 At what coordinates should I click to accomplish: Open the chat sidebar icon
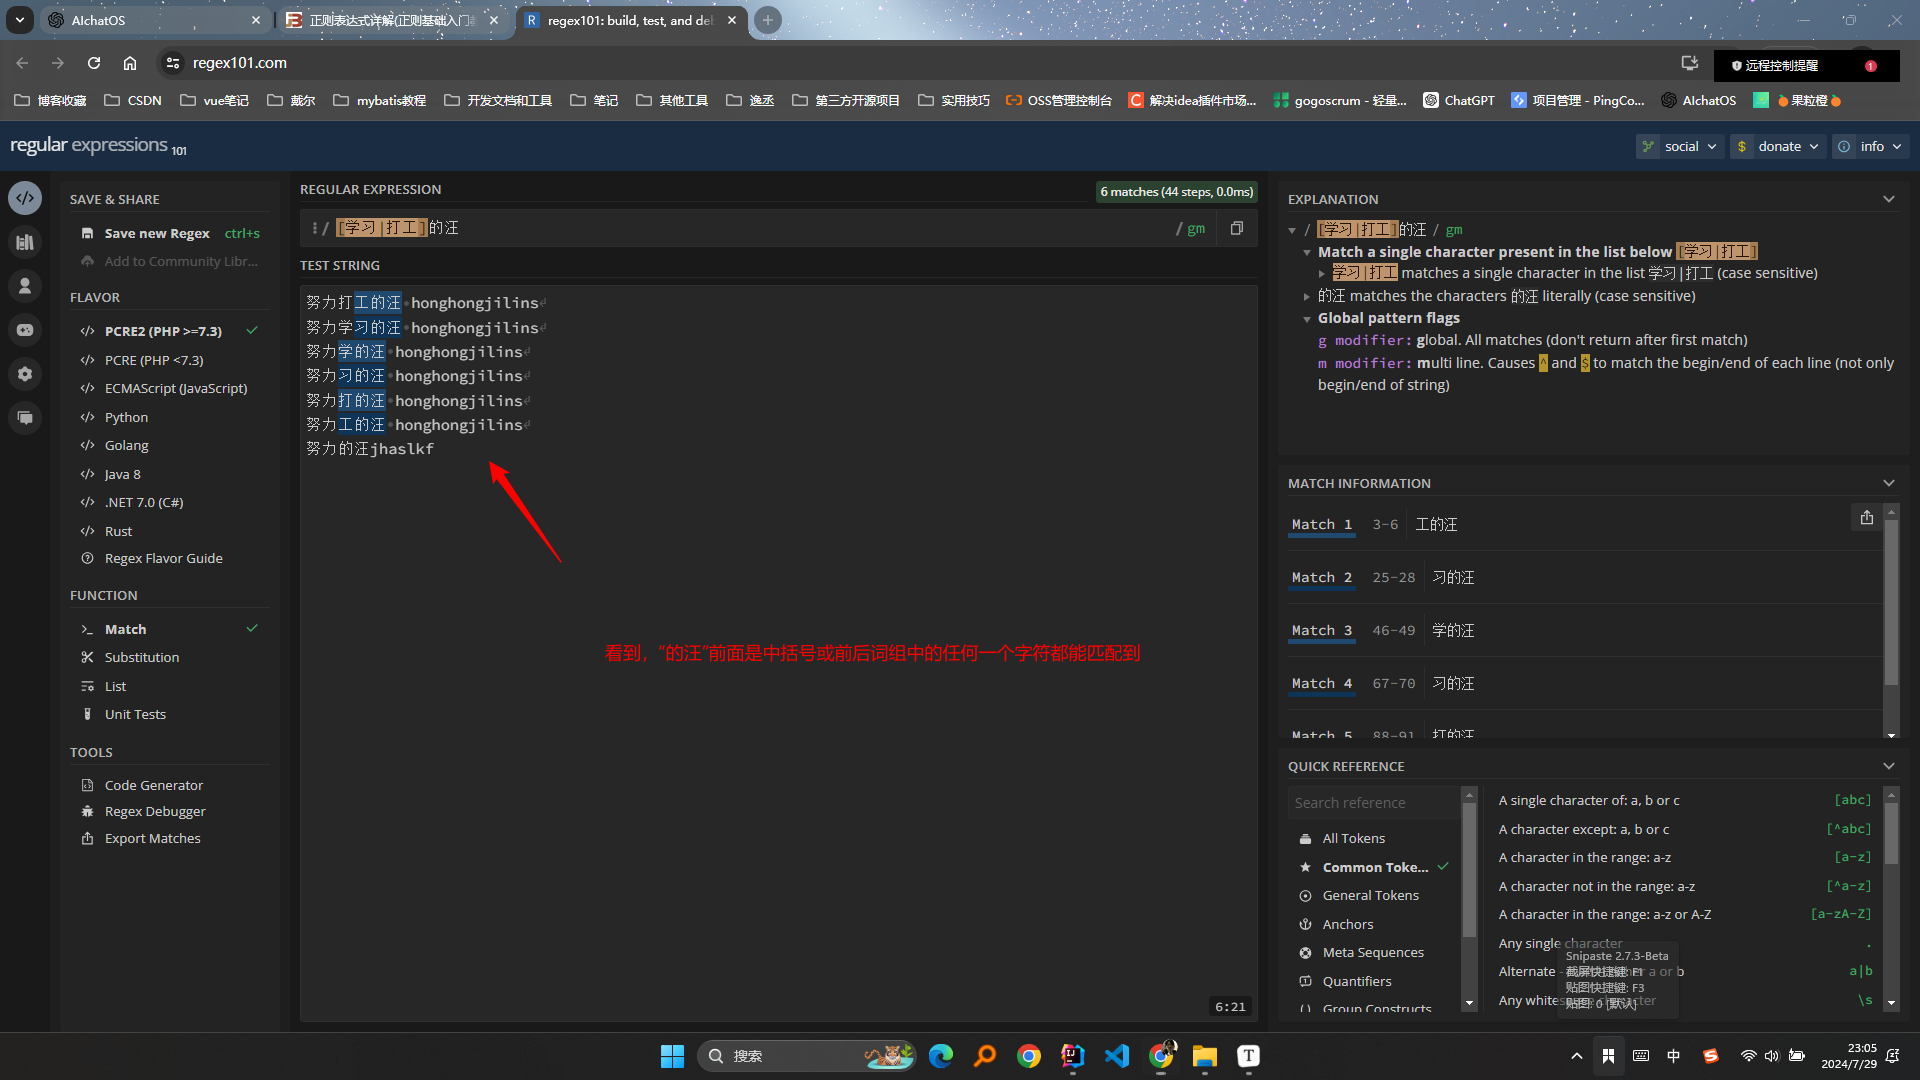tap(25, 418)
